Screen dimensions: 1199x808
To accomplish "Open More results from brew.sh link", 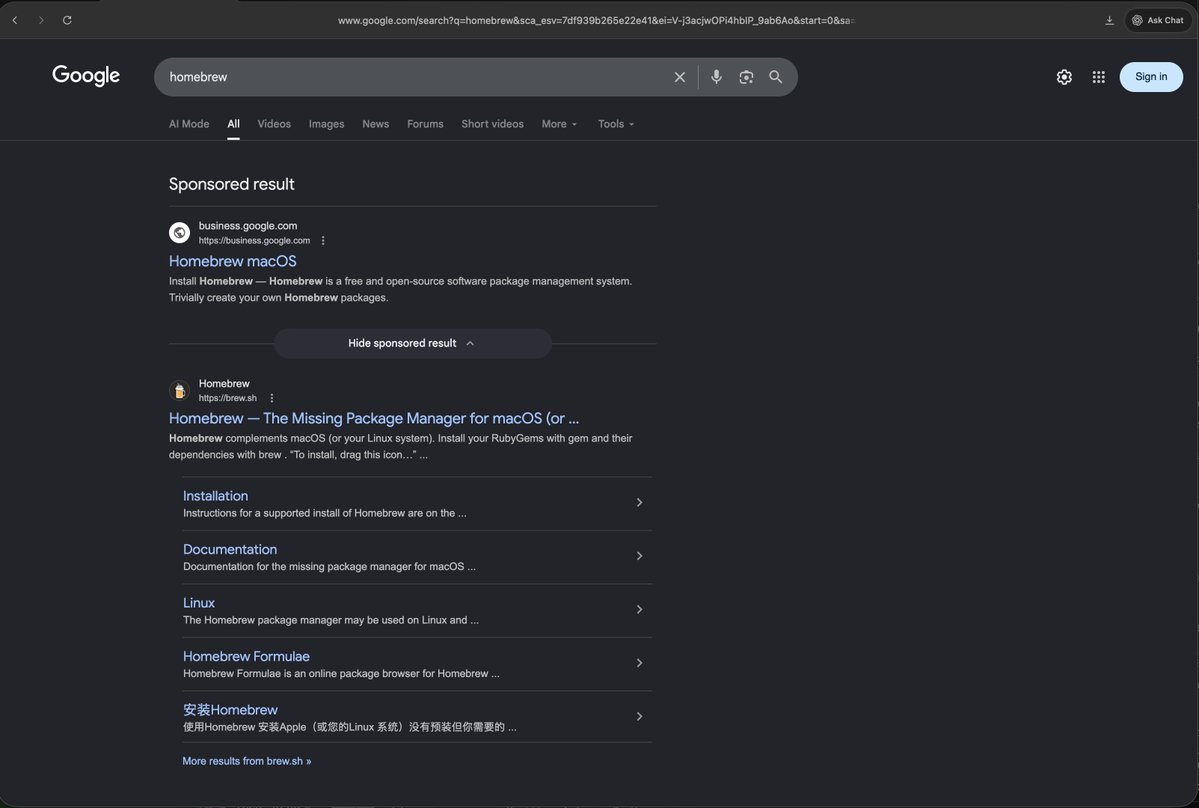I will pyautogui.click(x=247, y=761).
